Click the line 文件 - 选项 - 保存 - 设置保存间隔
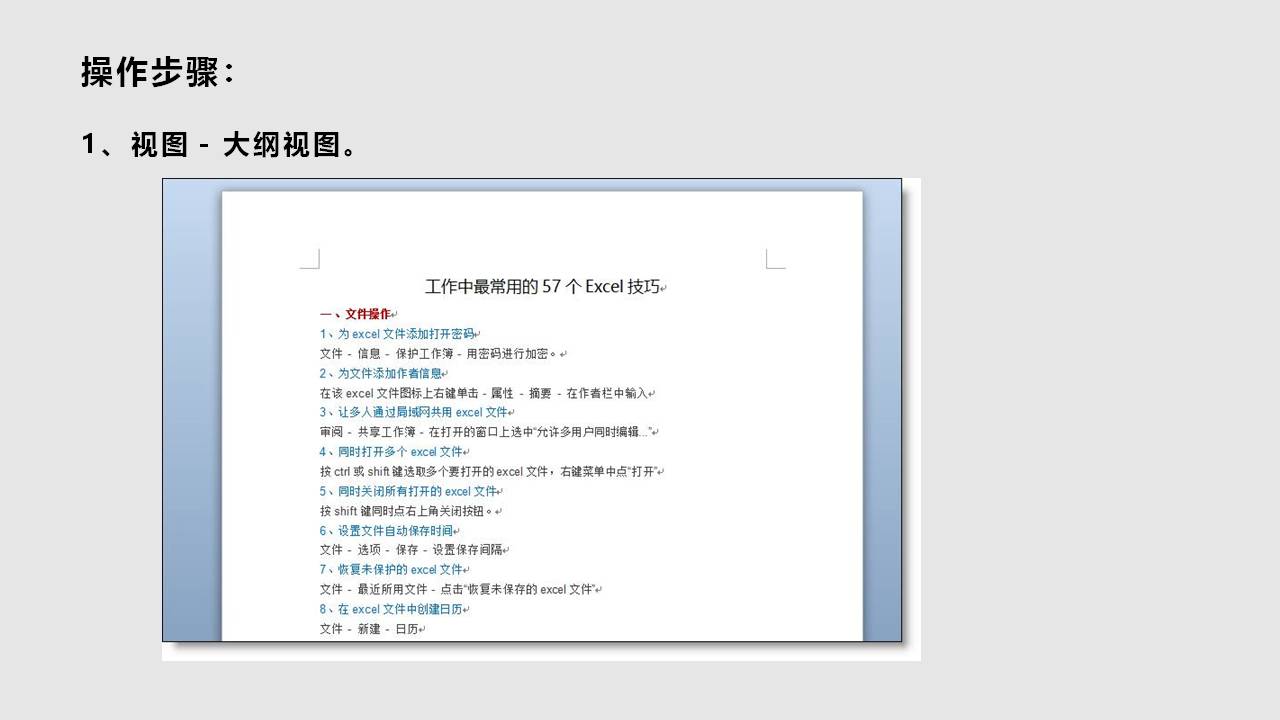 pos(412,550)
